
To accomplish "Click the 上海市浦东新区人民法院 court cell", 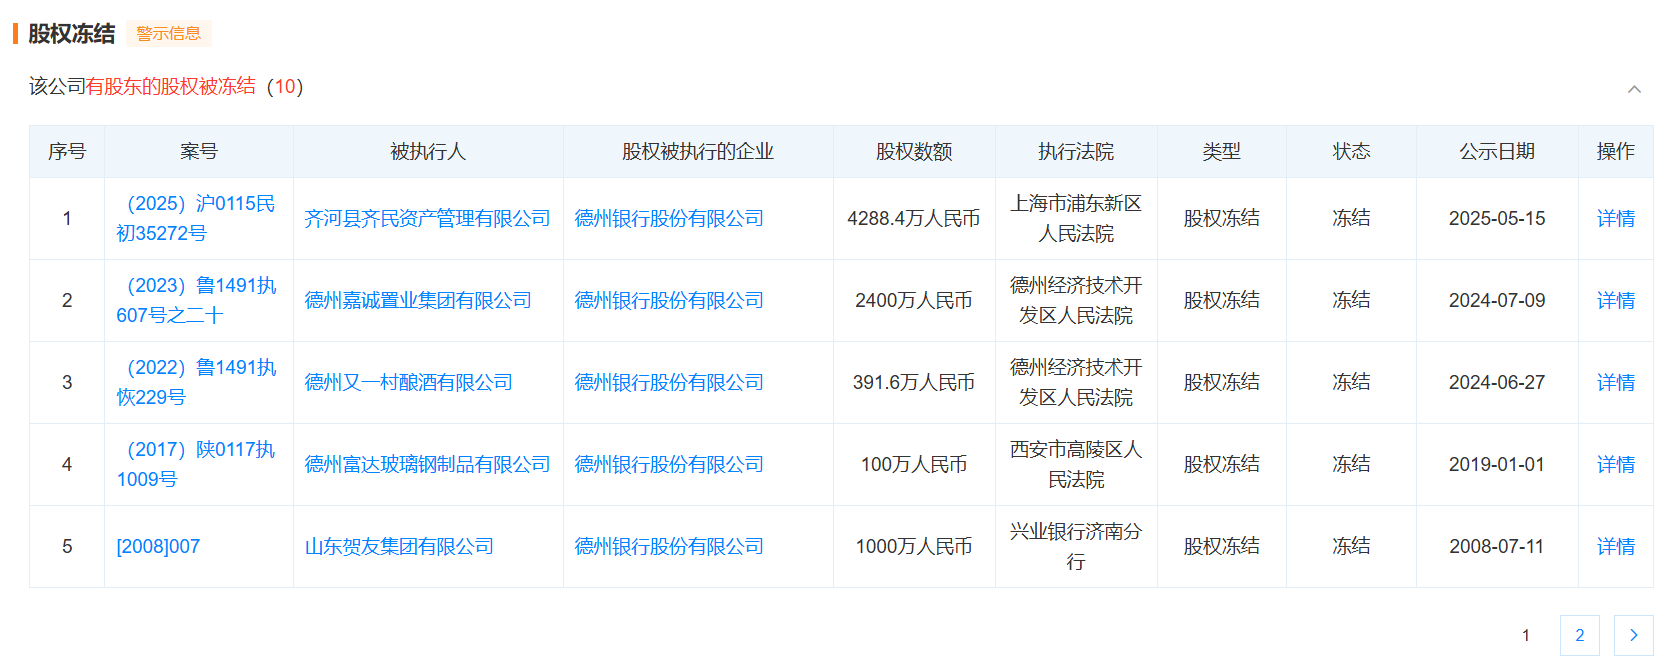I will pos(1076,218).
